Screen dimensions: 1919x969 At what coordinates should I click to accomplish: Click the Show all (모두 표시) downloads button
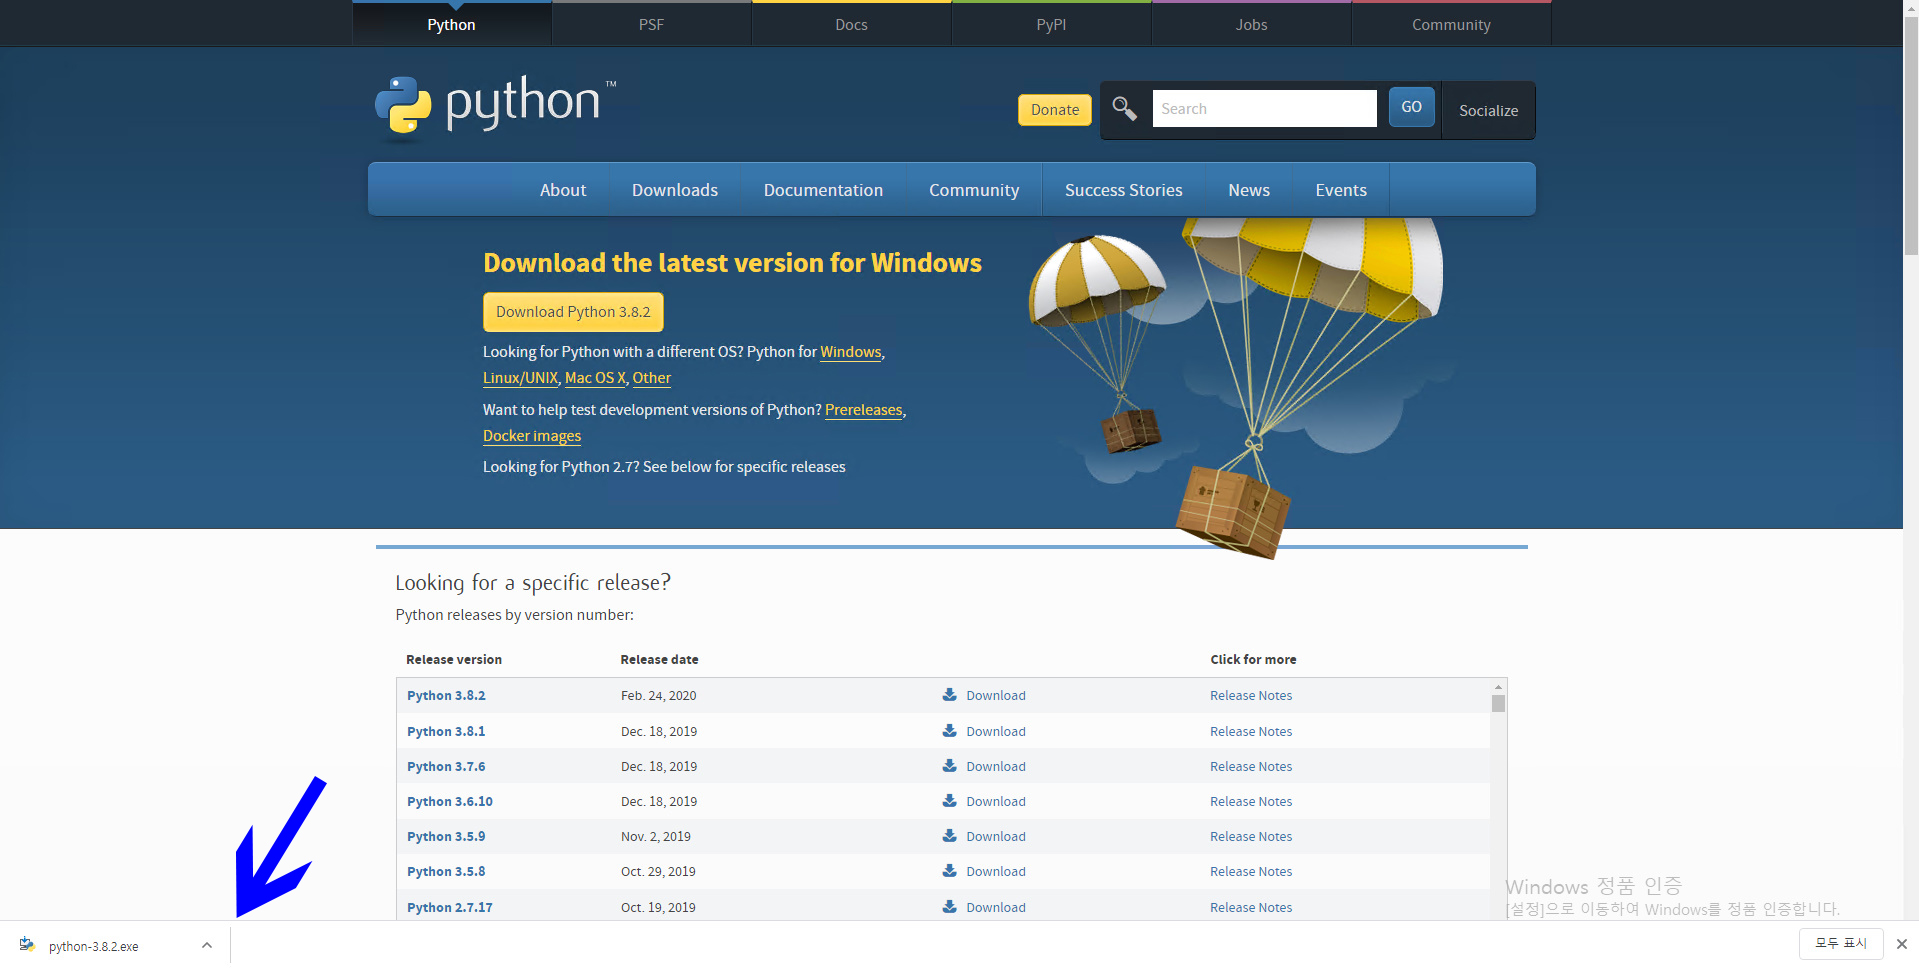tap(1841, 943)
